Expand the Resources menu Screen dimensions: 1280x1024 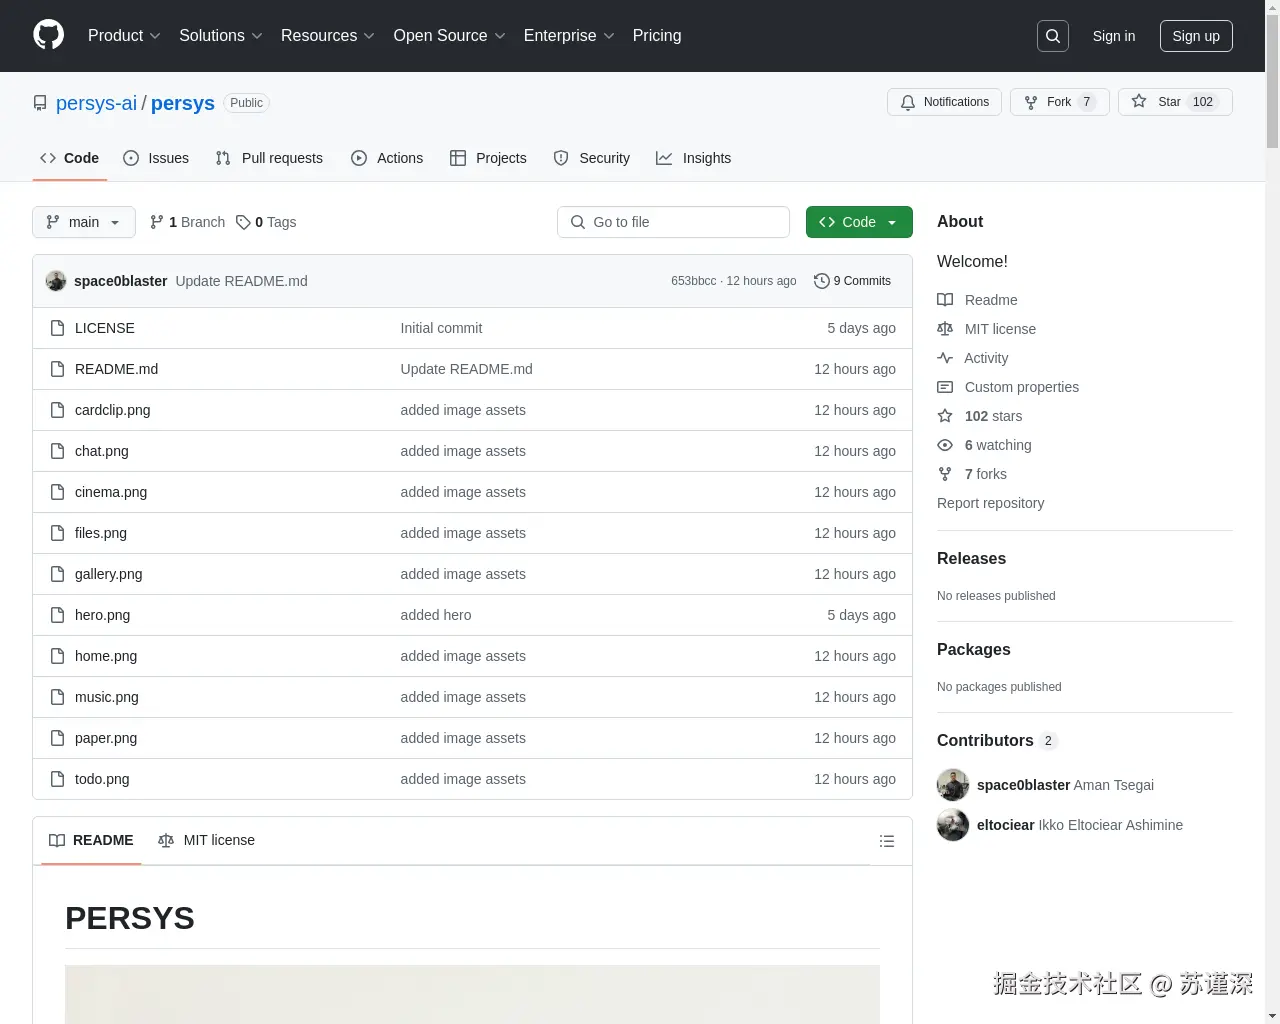[x=328, y=36]
